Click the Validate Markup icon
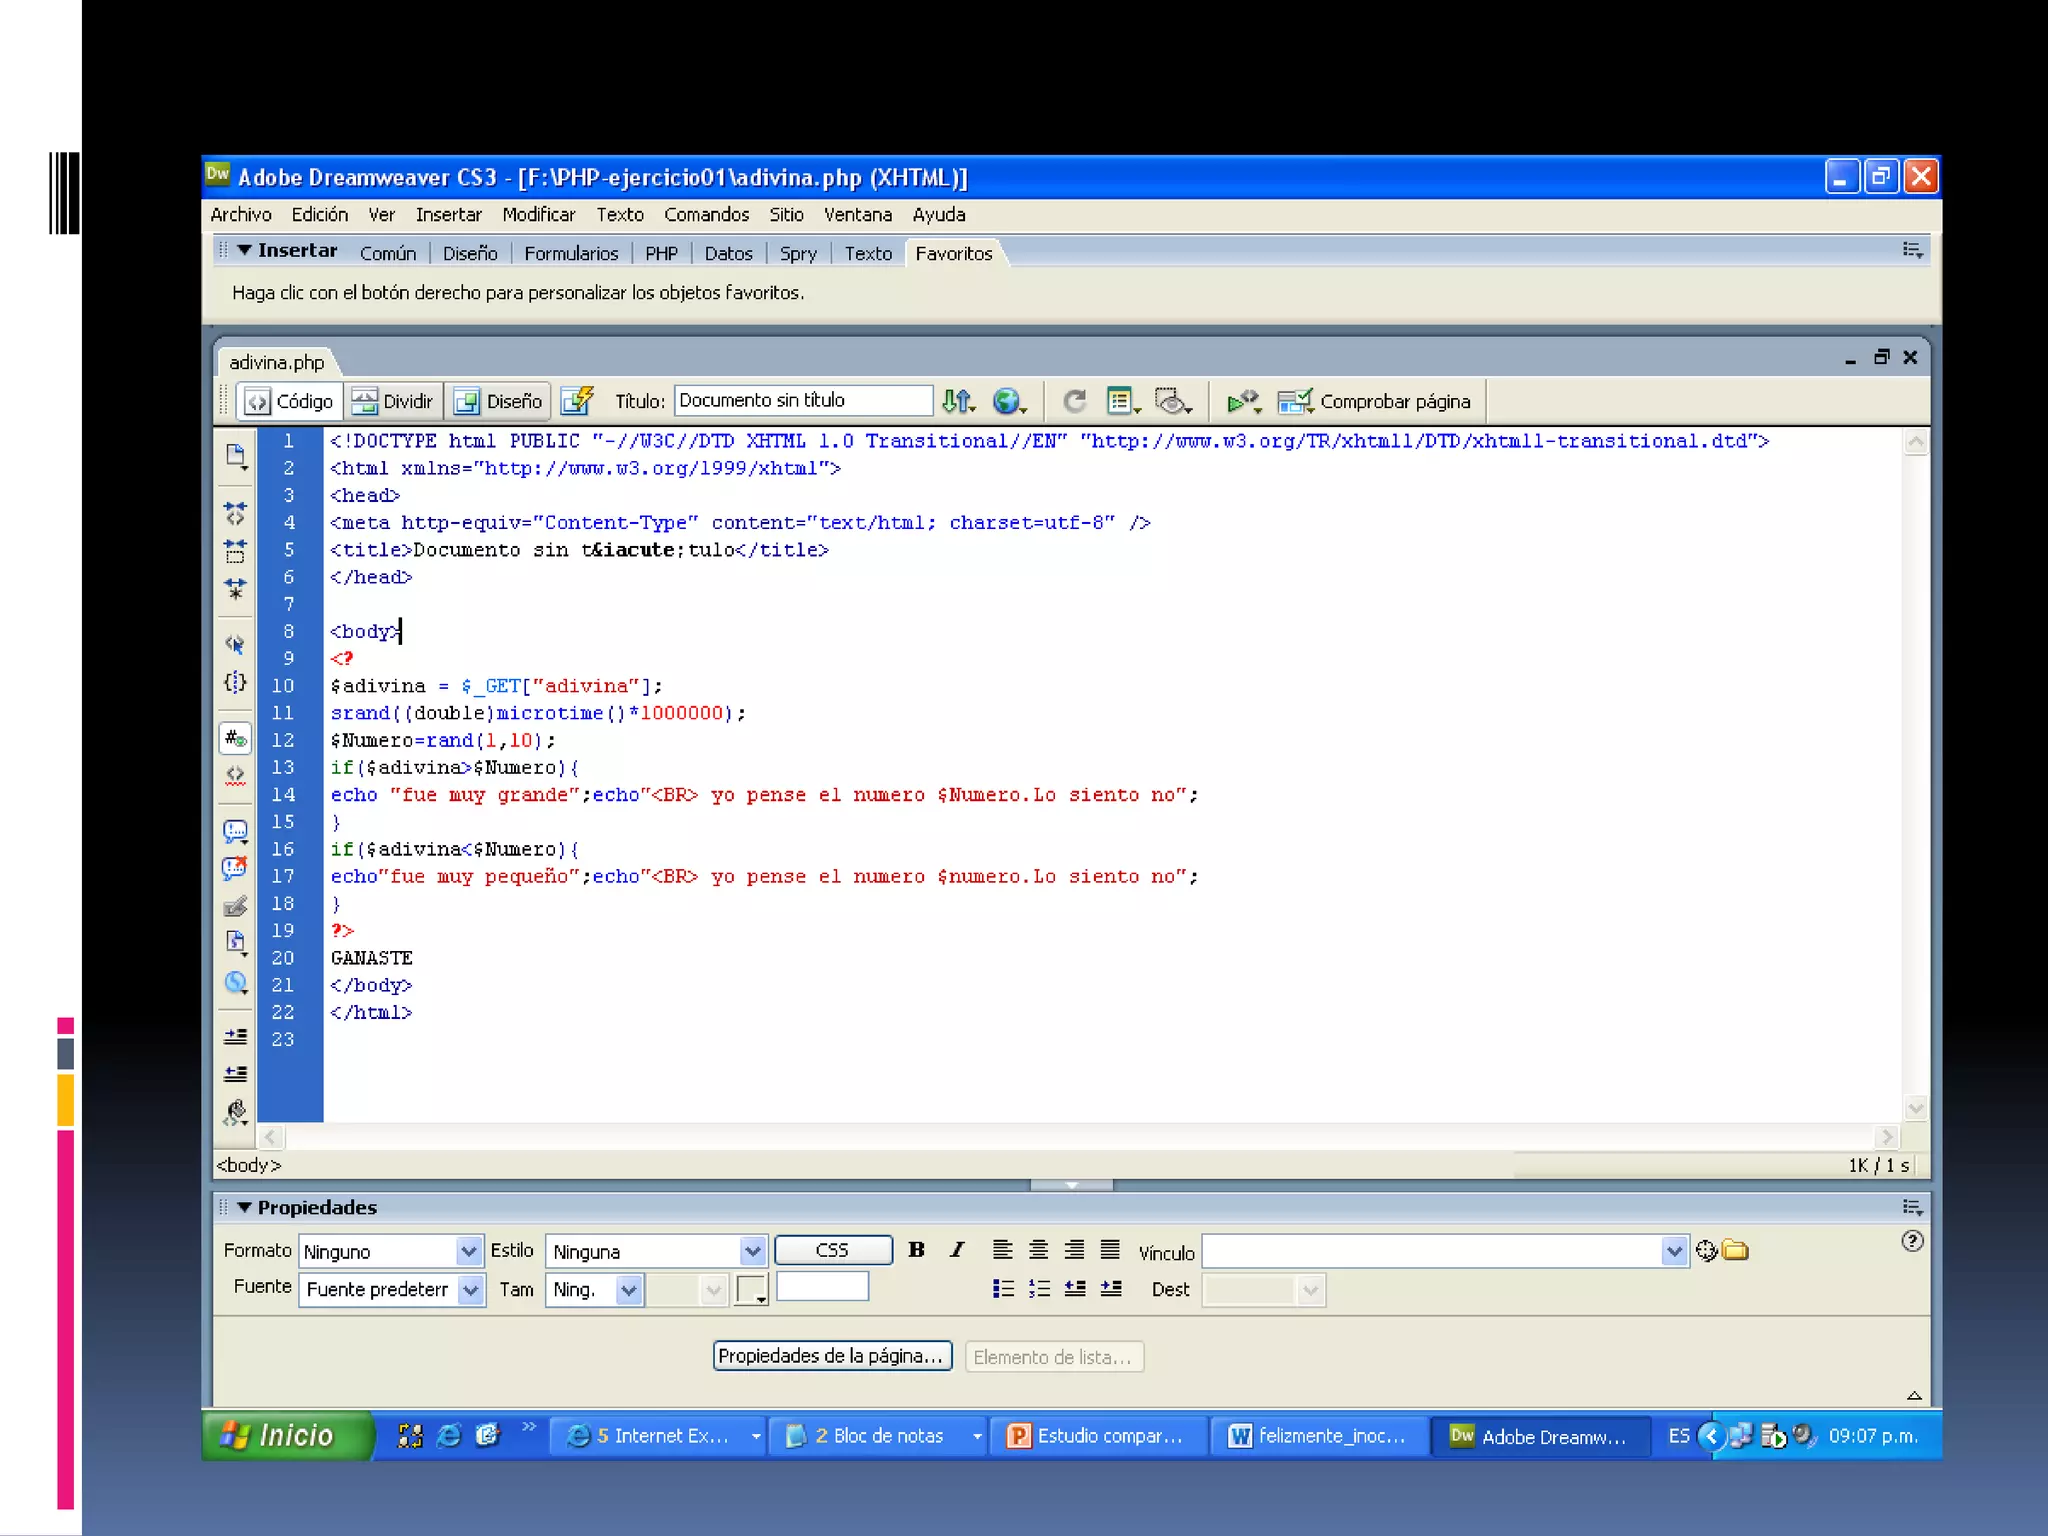 [x=1243, y=401]
